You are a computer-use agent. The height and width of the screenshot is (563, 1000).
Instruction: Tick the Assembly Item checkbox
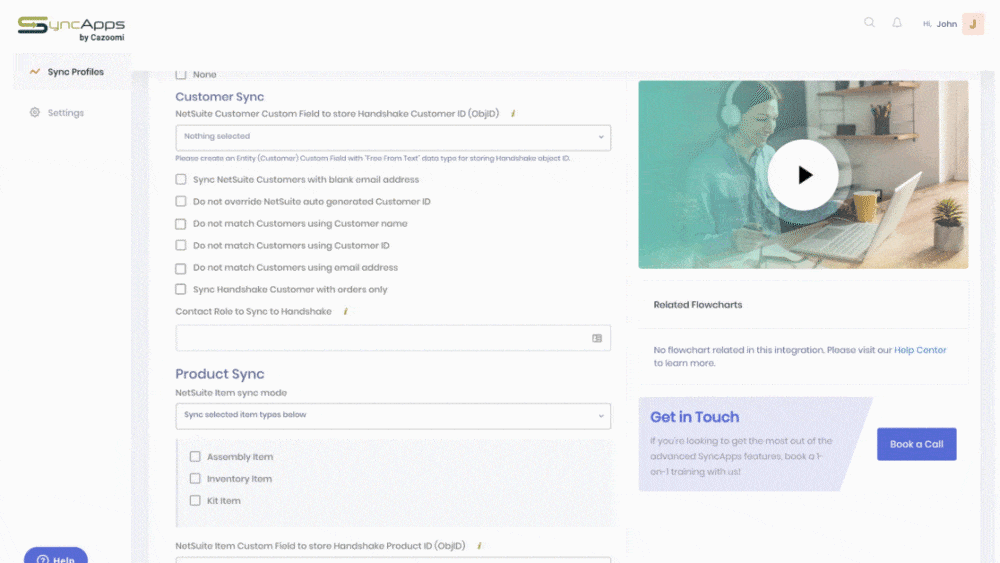coord(195,457)
